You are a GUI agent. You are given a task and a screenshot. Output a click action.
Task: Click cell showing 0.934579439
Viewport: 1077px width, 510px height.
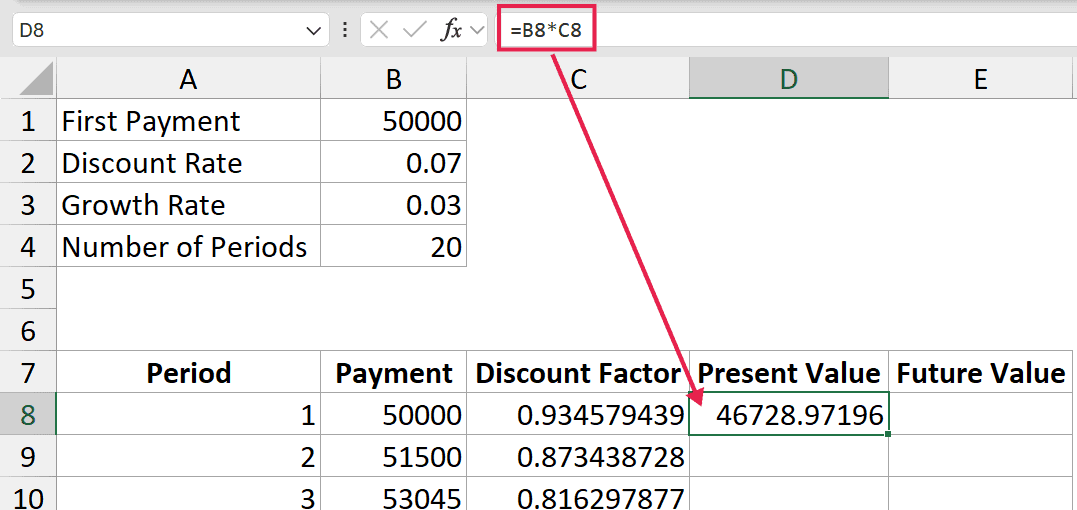tap(578, 415)
